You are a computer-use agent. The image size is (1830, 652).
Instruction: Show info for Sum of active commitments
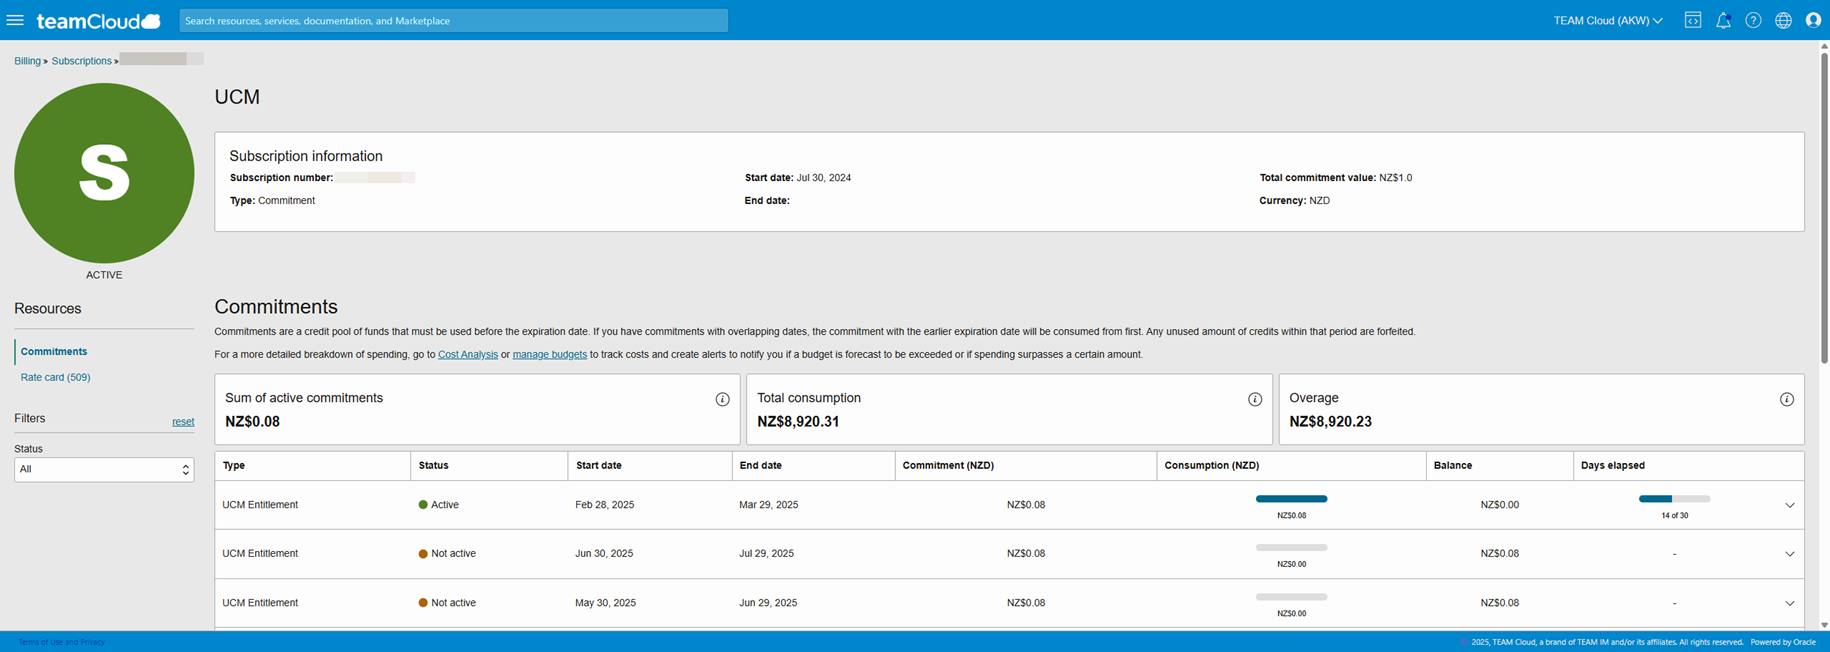[x=722, y=399]
